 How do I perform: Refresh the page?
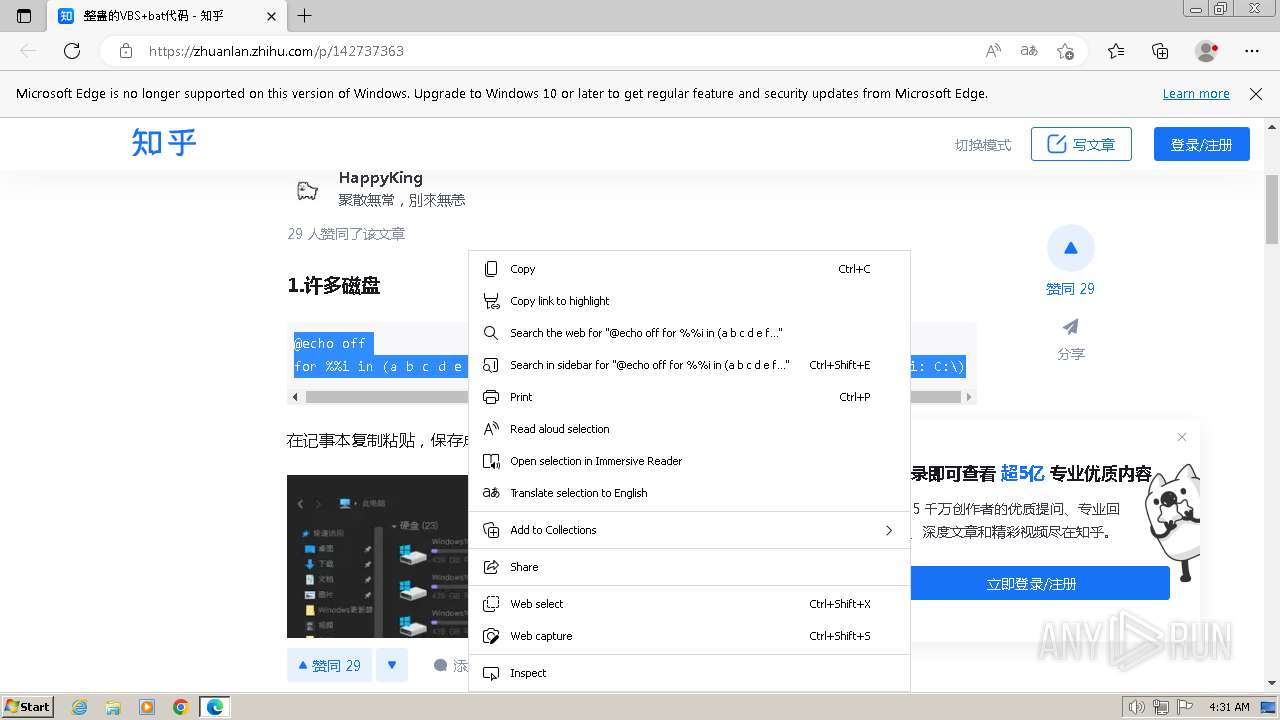coord(72,51)
